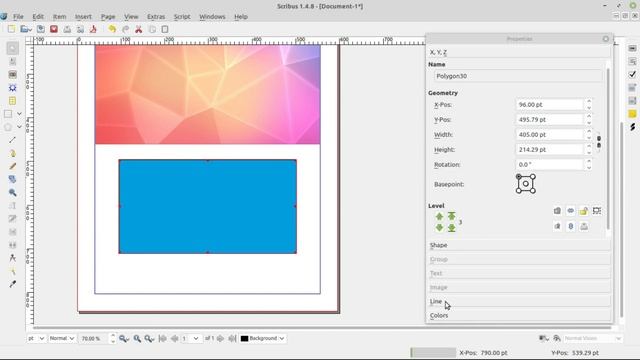
Task: Undo the last action
Action: pos(112,29)
